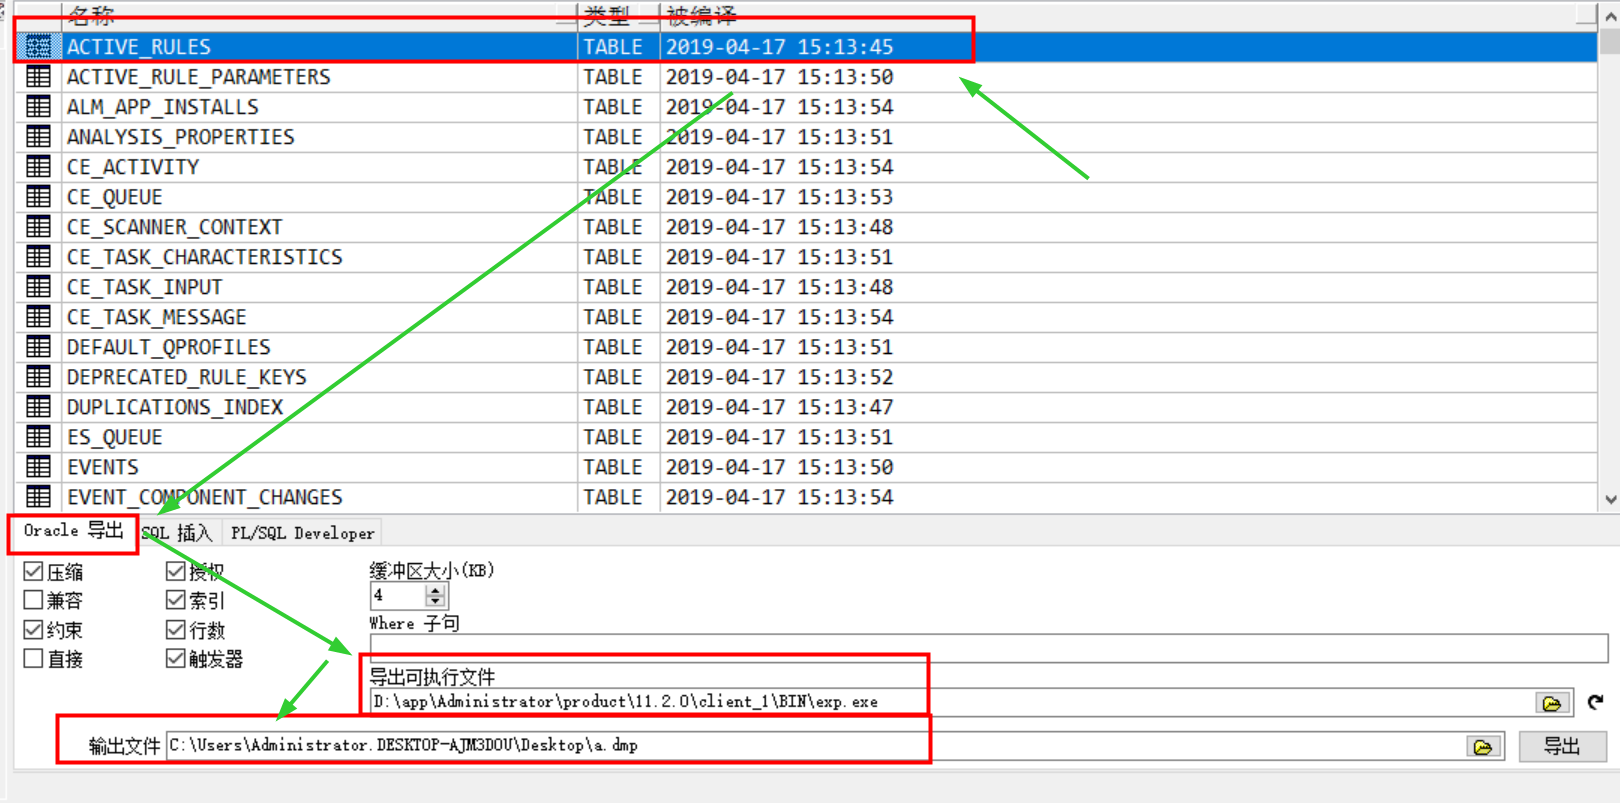Select the DEPRECATED_RULE_KEYS row name
Screen dimensions: 1620x803
[186, 377]
